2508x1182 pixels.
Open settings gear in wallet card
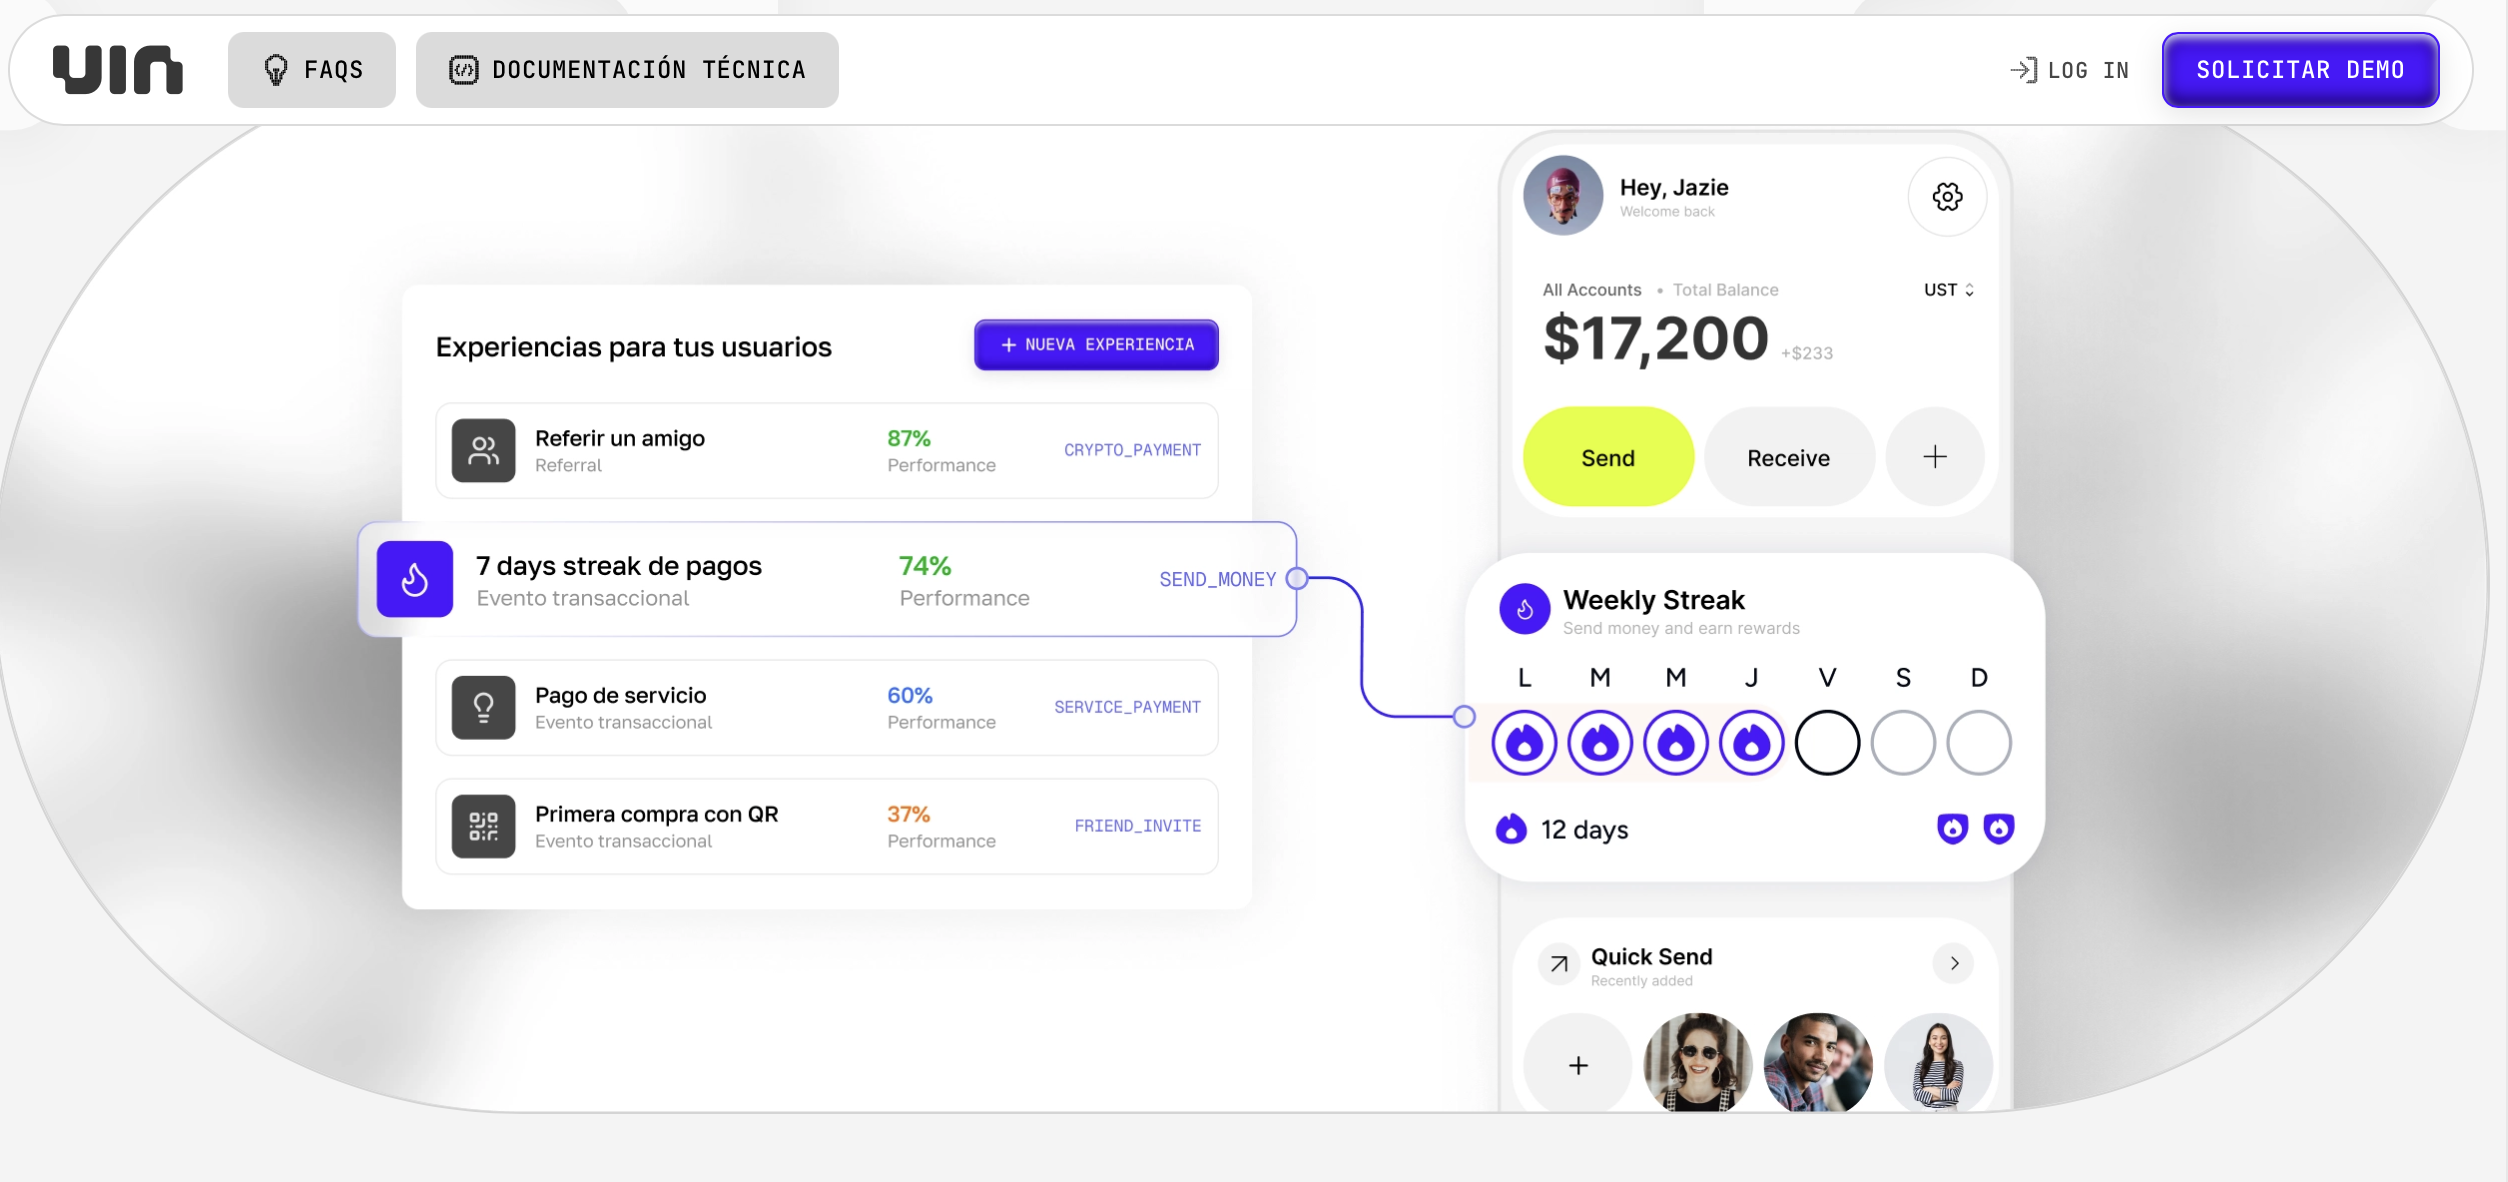[1946, 197]
